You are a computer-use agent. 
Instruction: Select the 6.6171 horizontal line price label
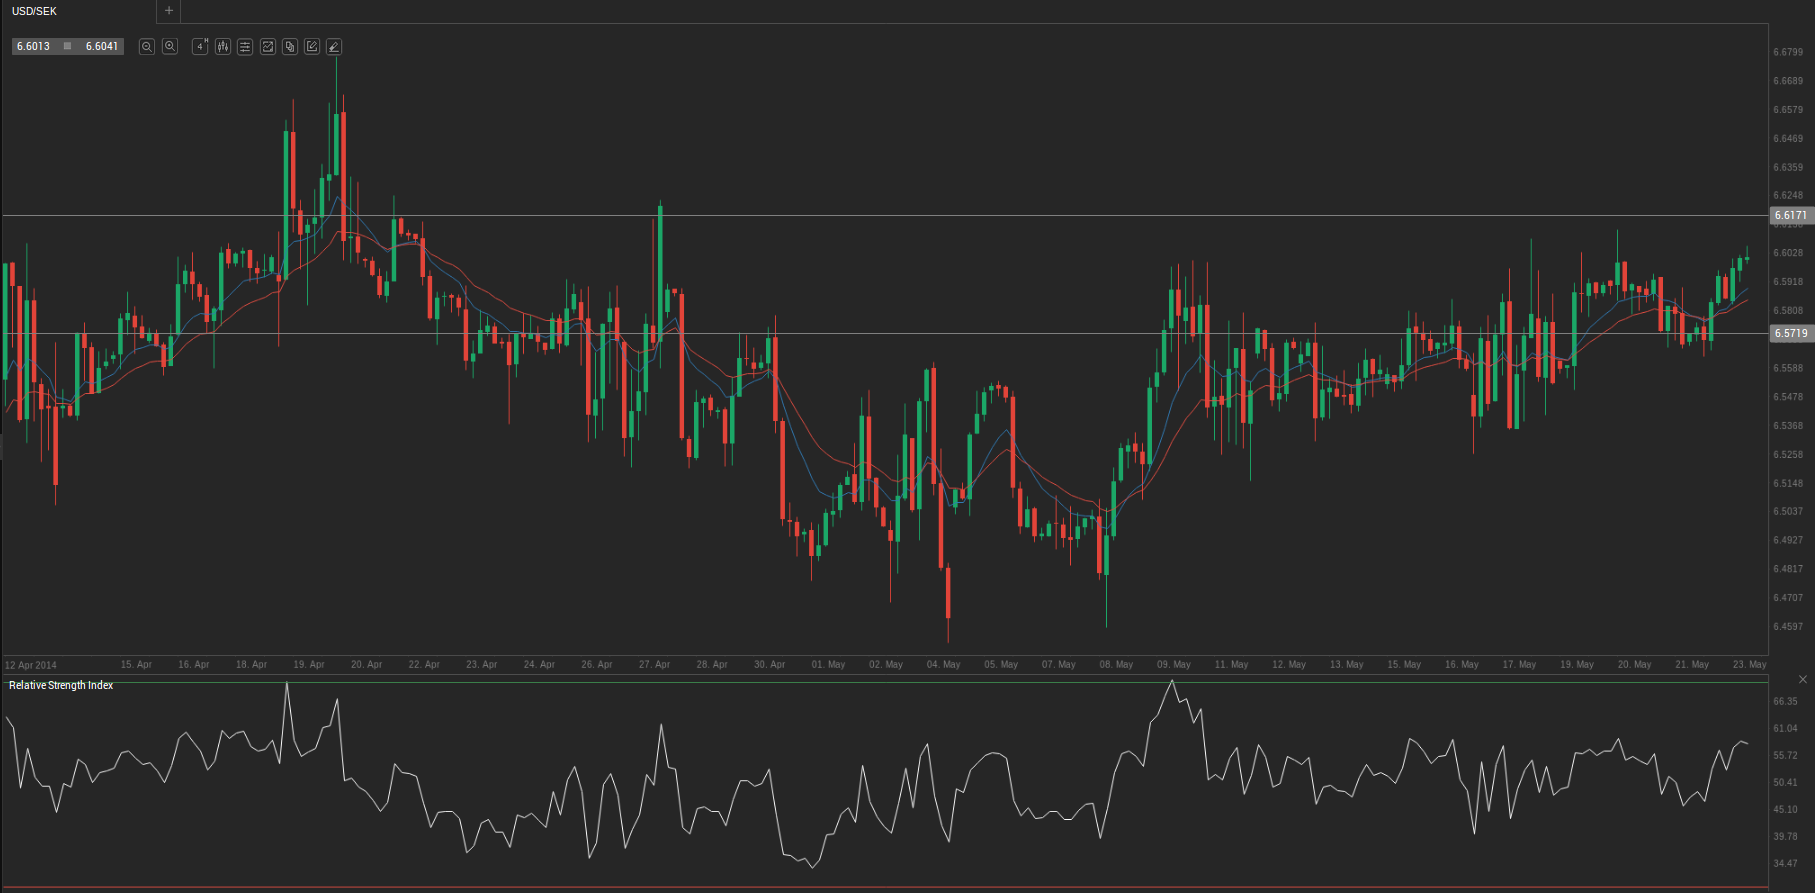coord(1790,215)
